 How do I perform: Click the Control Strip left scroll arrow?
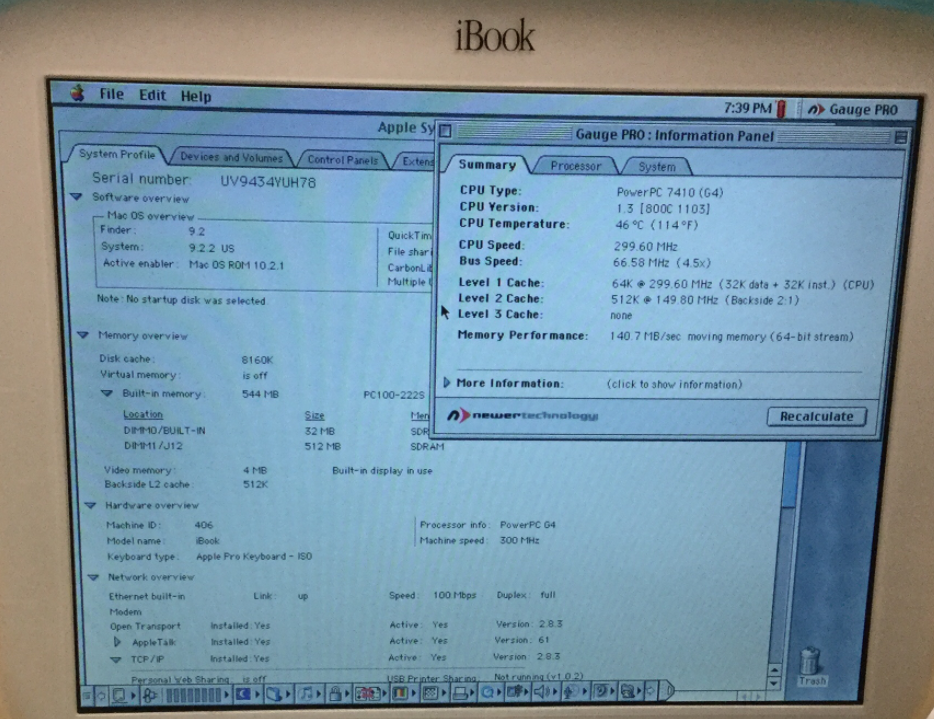pos(101,694)
